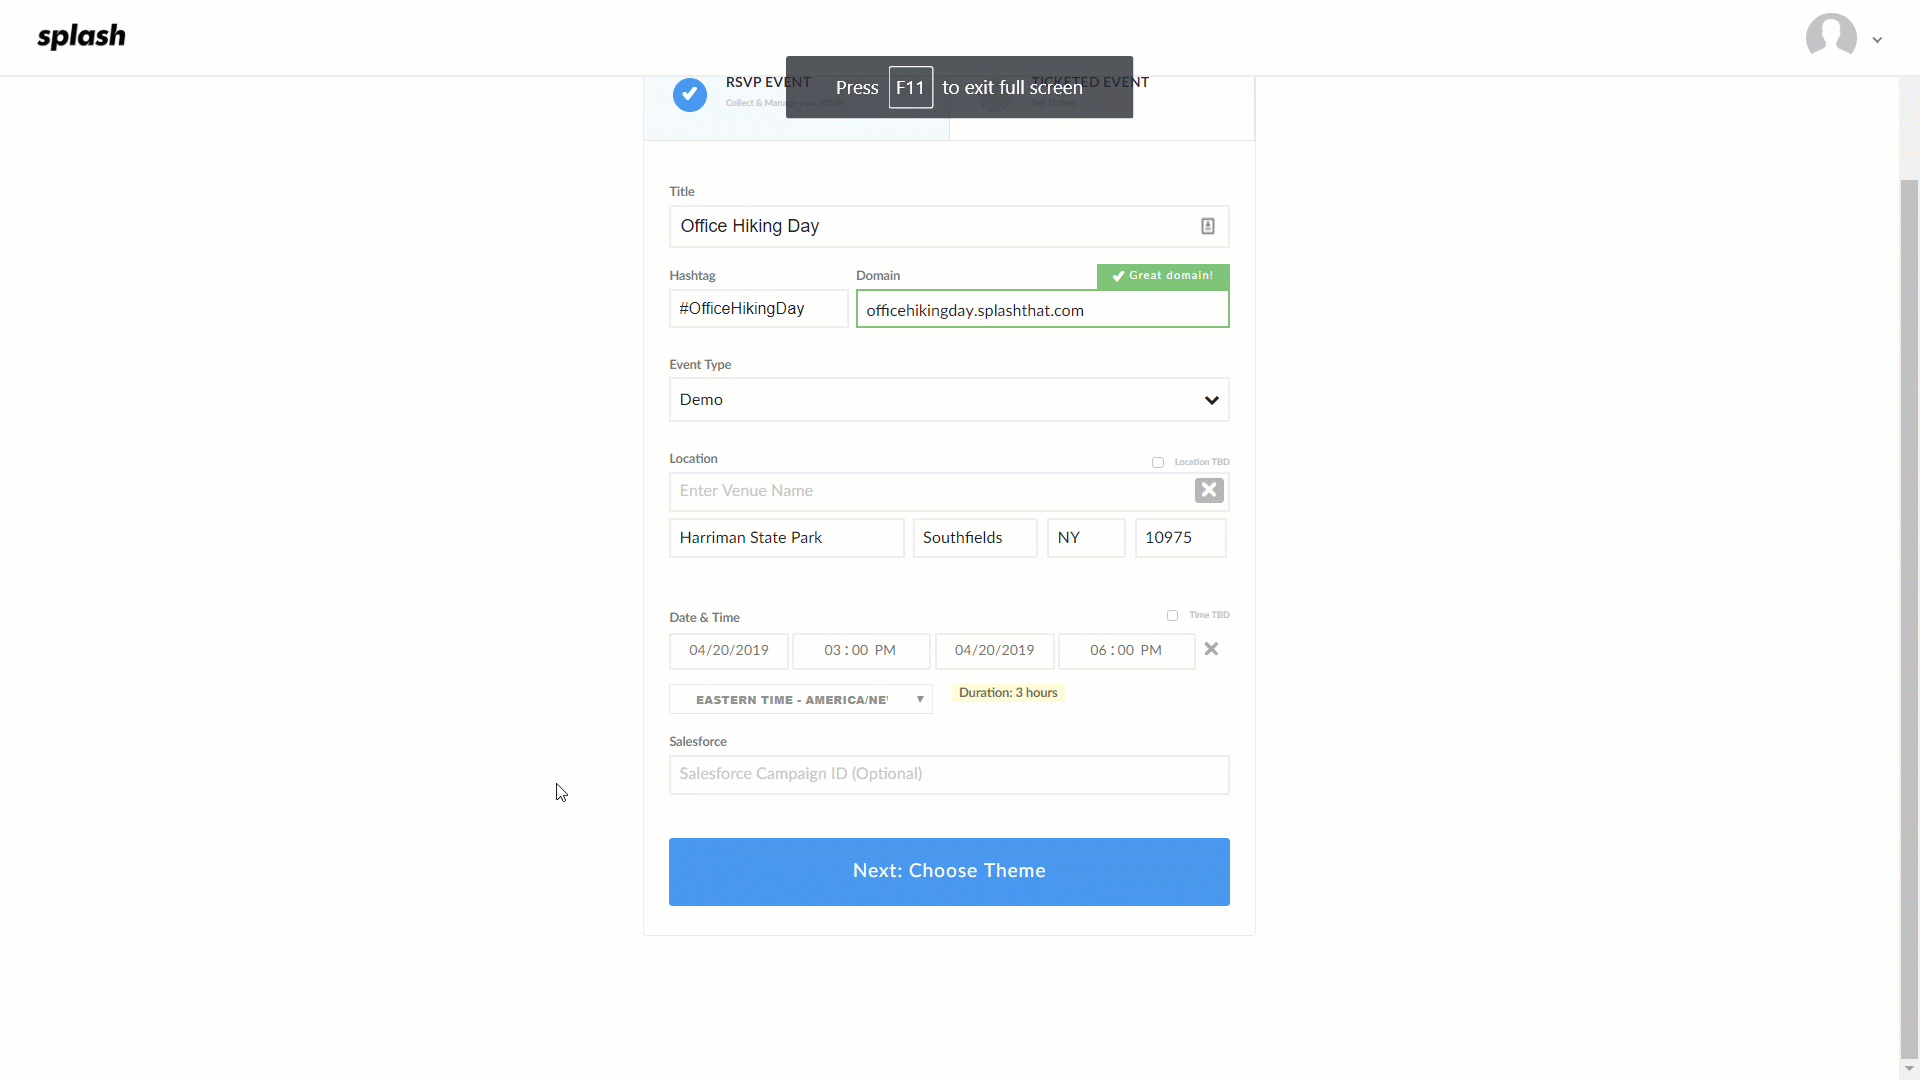
Task: Open the user avatar menu
Action: click(x=1831, y=38)
